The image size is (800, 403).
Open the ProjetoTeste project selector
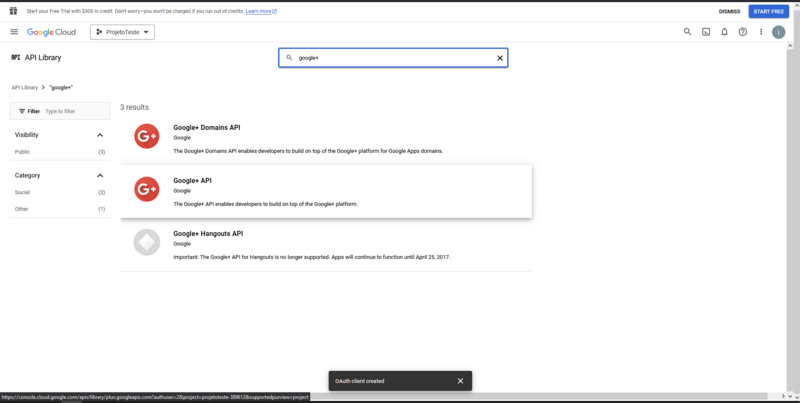pos(122,32)
